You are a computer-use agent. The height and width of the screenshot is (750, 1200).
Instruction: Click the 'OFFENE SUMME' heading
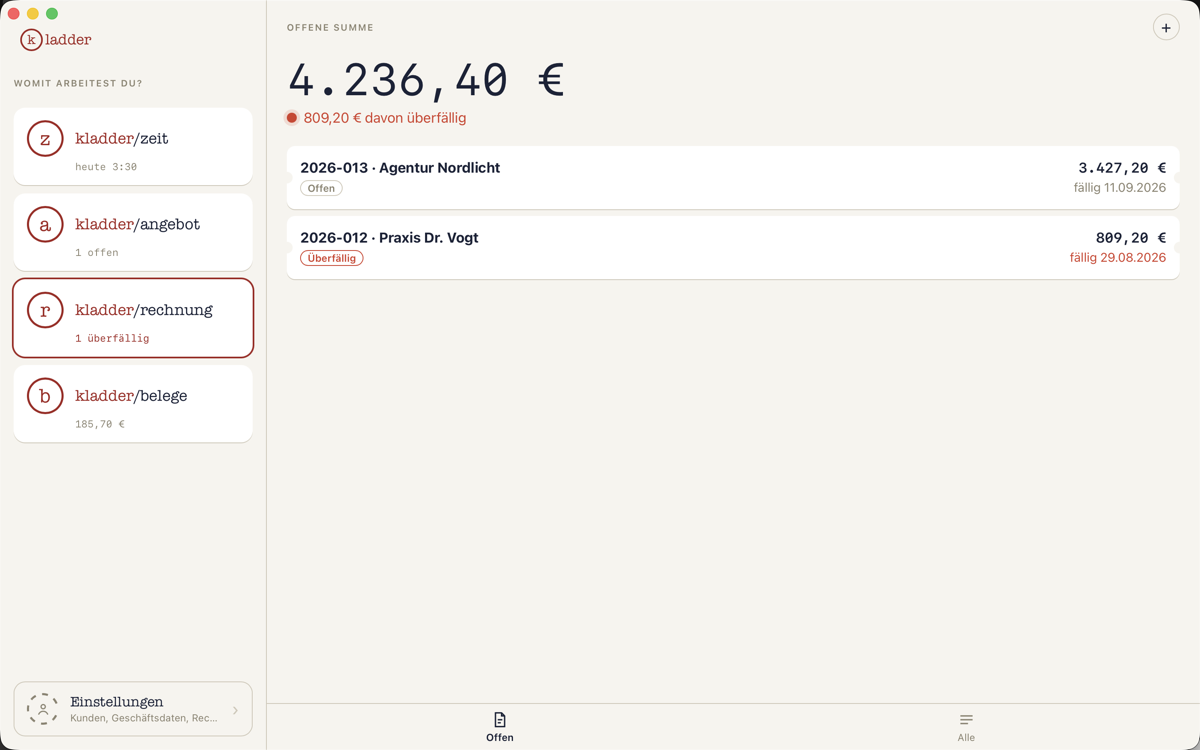click(x=330, y=28)
